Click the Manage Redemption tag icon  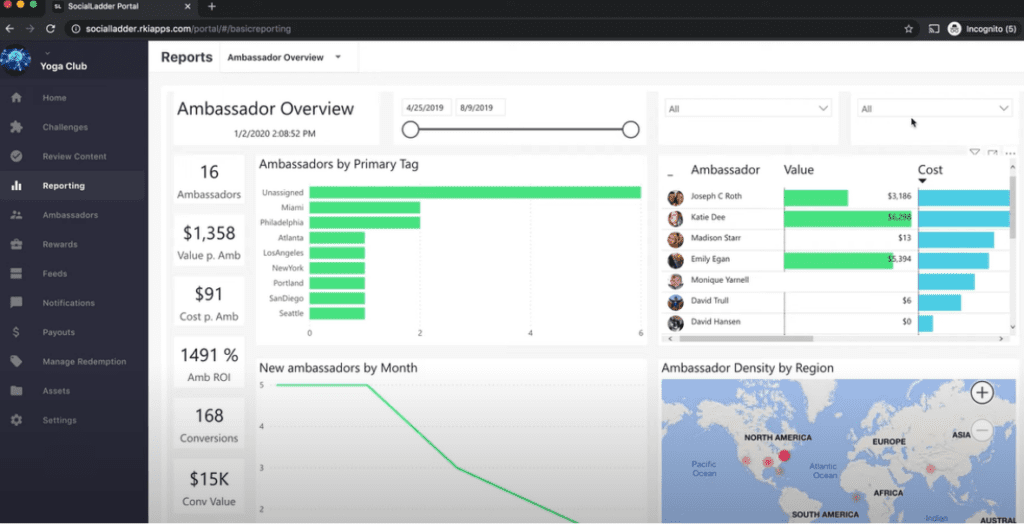[16, 361]
